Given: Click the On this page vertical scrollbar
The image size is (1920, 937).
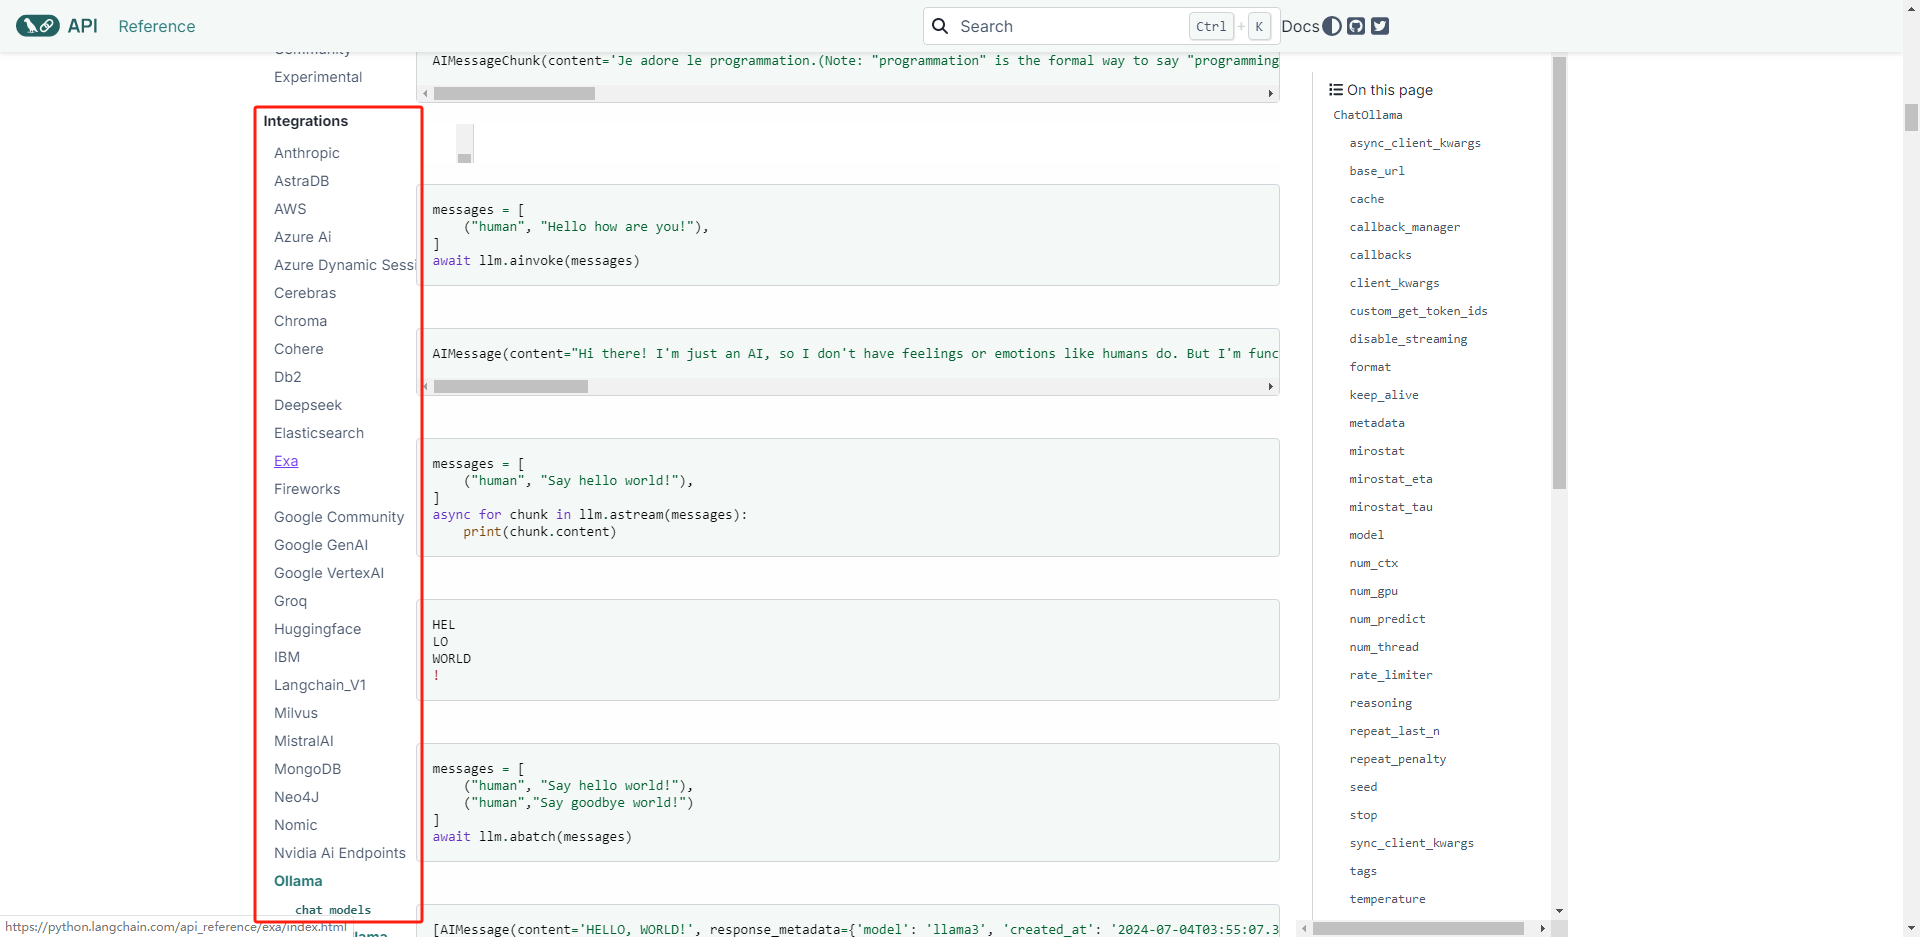Looking at the screenshot, I should (x=1559, y=273).
